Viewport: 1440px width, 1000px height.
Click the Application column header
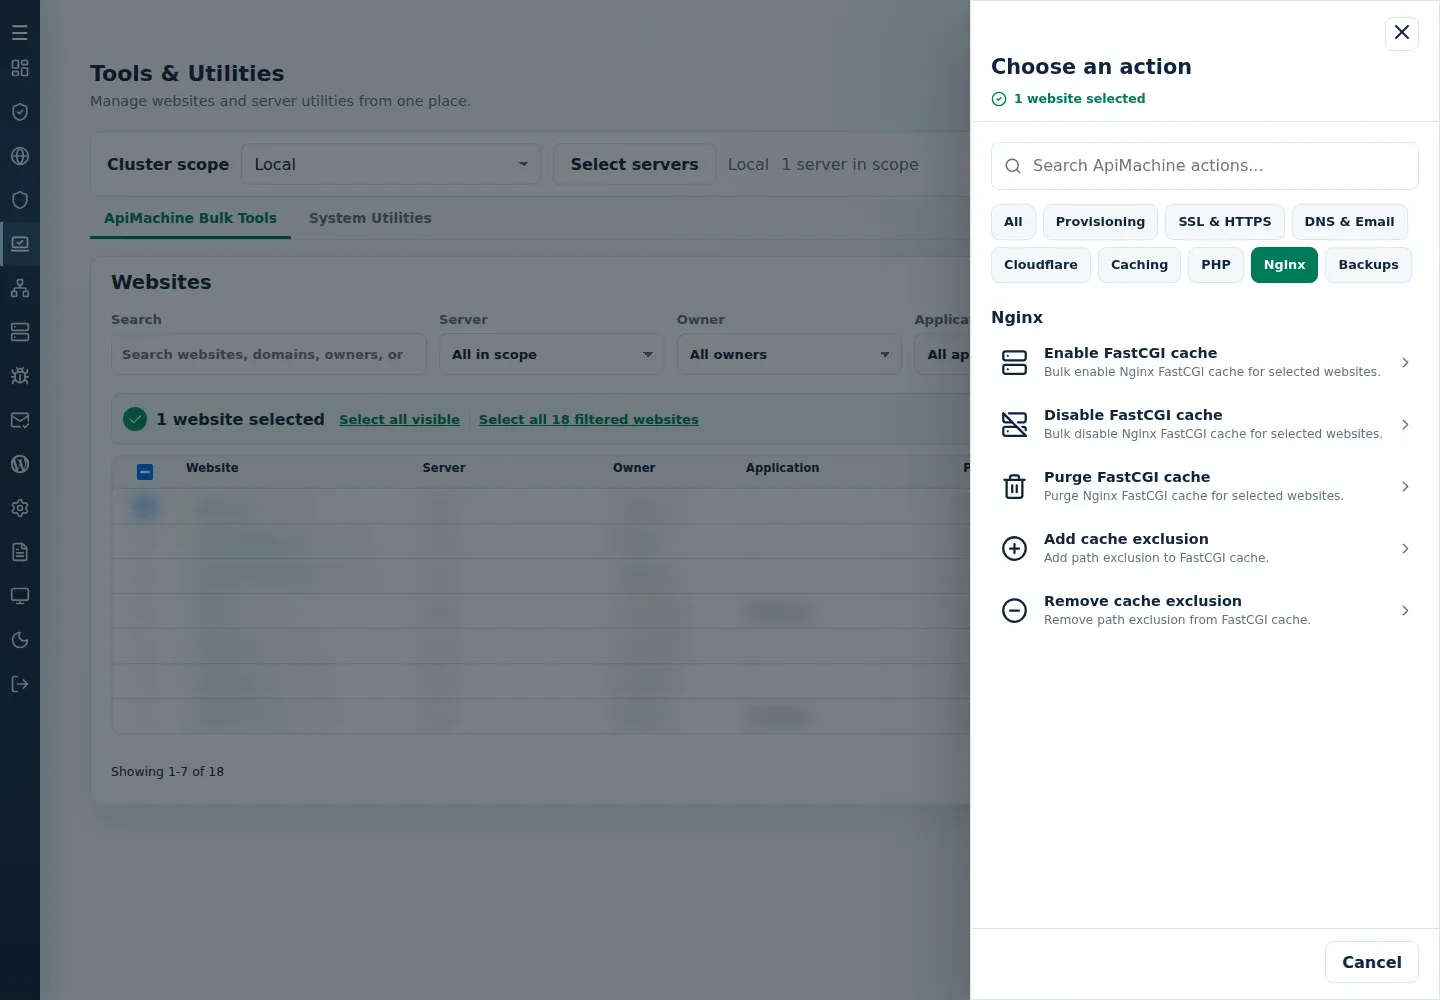(782, 468)
